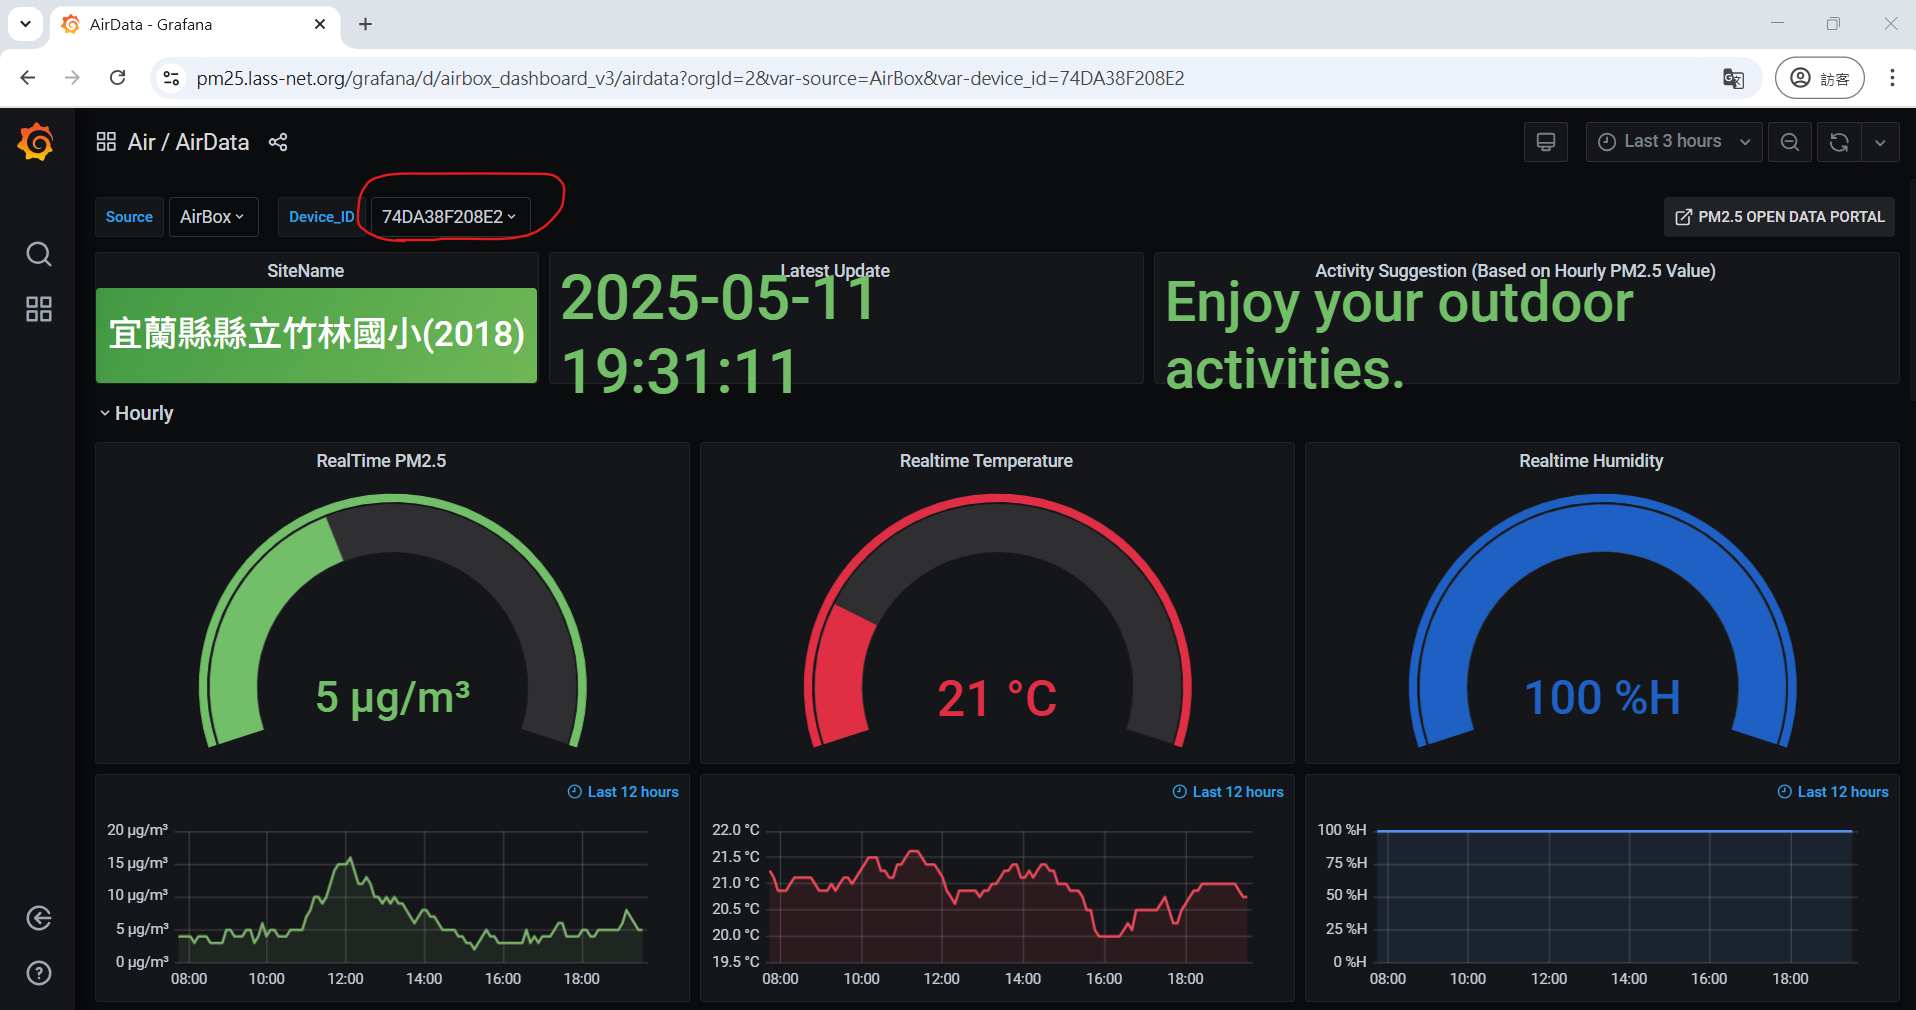Click the Grafana logo home icon
Image resolution: width=1916 pixels, height=1010 pixels.
point(36,142)
